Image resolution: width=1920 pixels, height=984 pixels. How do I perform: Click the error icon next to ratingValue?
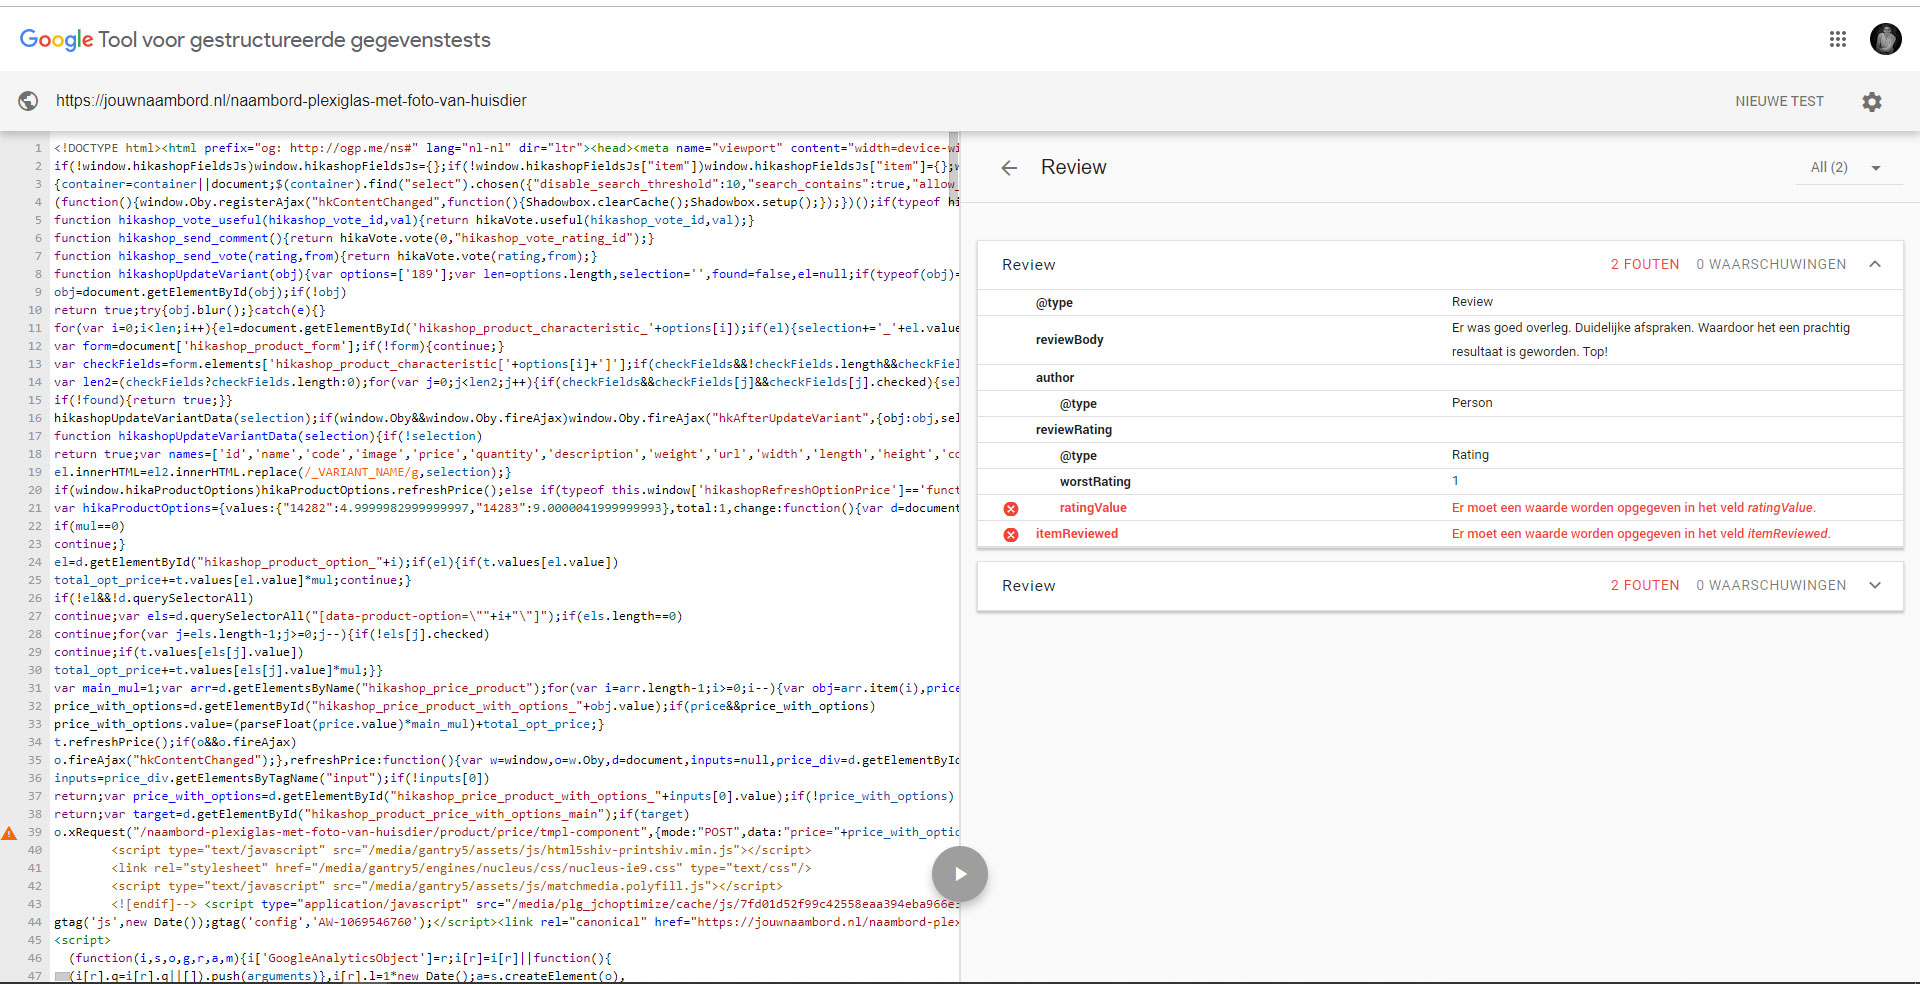tap(1011, 508)
